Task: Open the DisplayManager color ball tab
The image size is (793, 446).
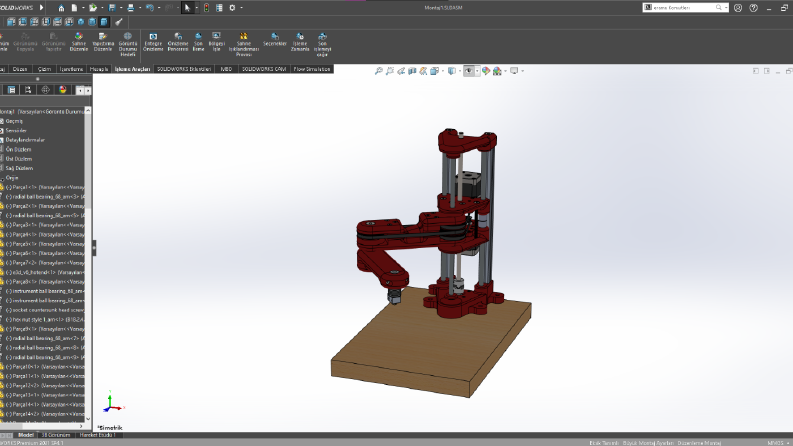Action: tap(62, 90)
